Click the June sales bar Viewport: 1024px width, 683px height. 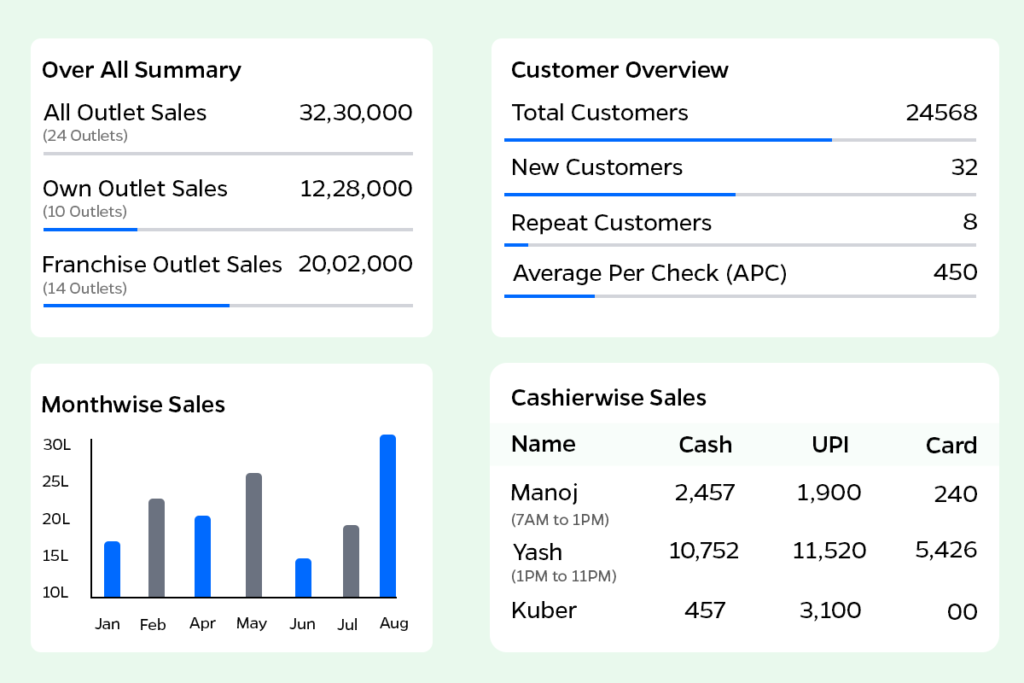303,577
